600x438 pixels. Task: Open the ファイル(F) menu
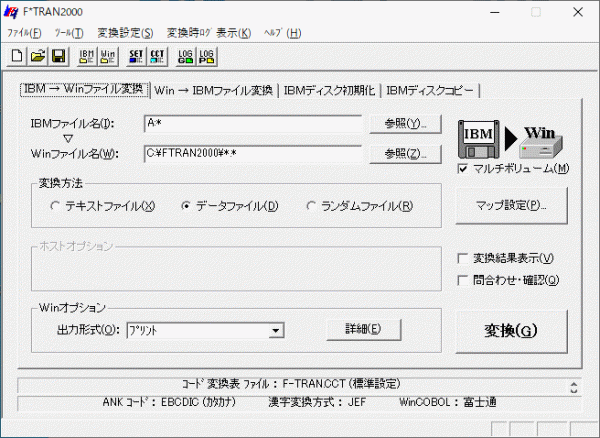(24, 33)
